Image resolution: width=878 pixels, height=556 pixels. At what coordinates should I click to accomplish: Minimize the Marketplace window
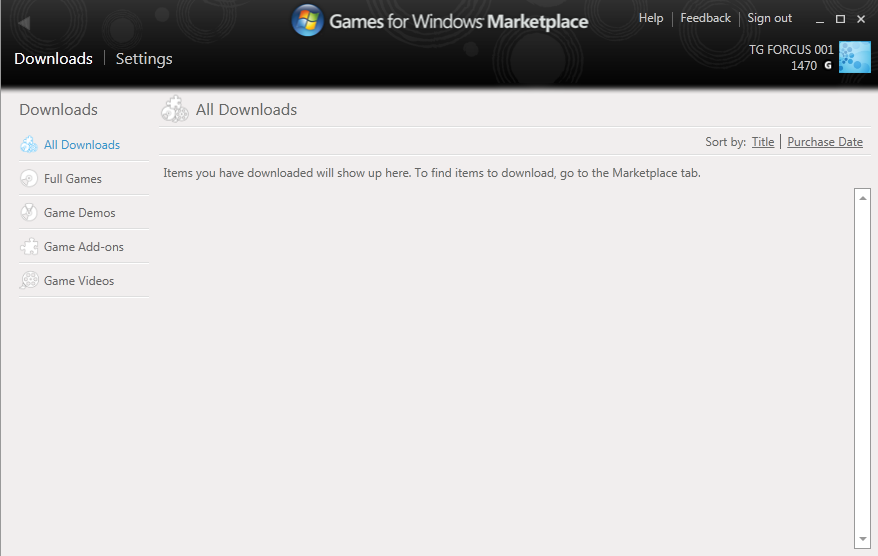click(820, 20)
